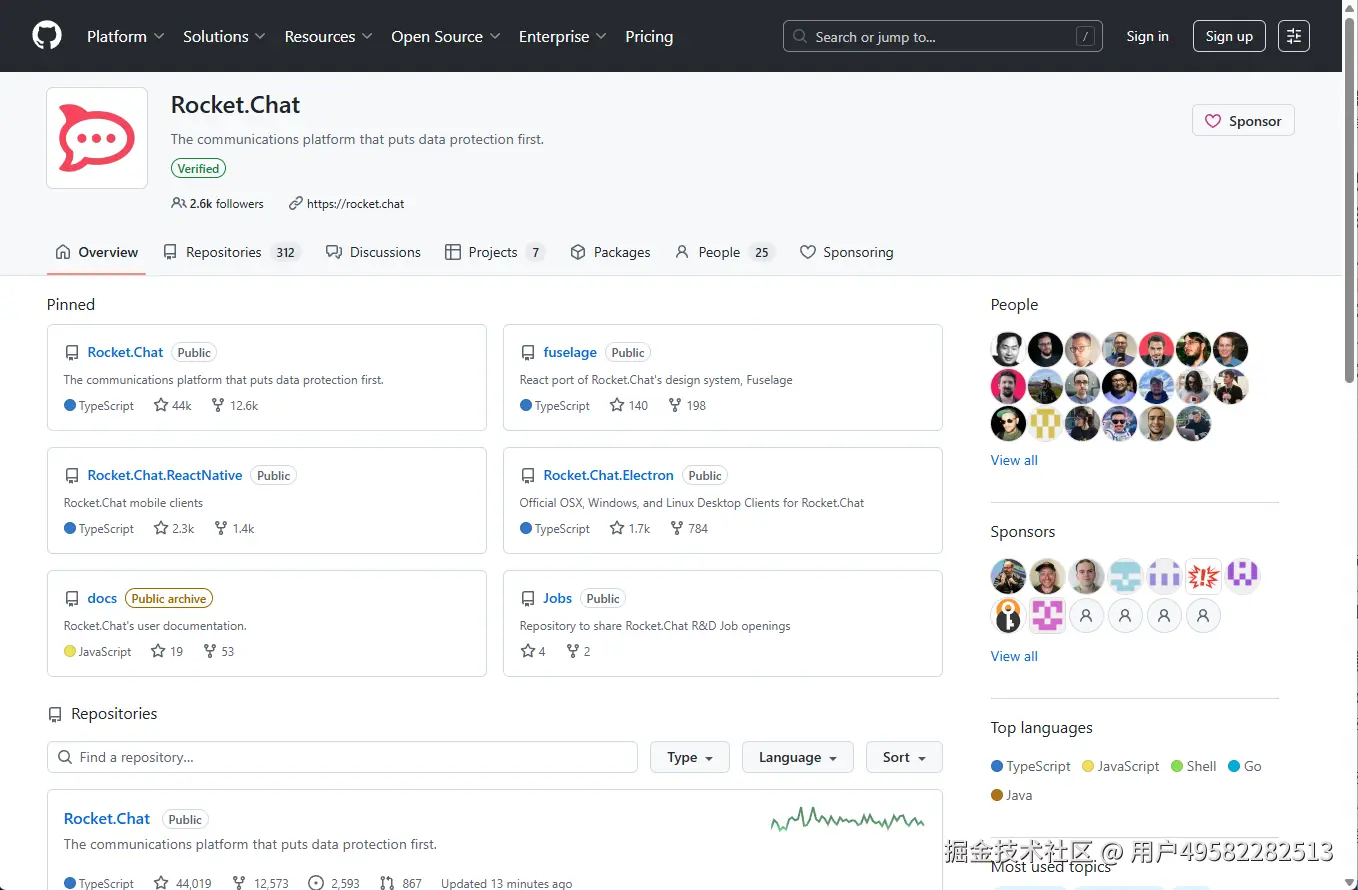Click the 140 stars on fuselage

coord(629,406)
